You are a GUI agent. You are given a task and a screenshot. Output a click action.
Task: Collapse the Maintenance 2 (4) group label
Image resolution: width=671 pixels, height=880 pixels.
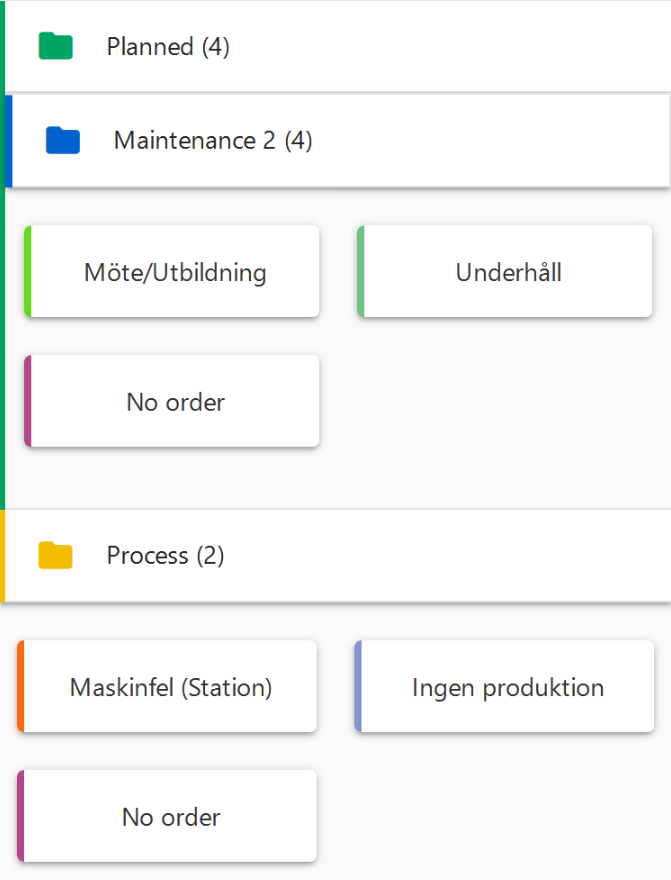click(213, 141)
